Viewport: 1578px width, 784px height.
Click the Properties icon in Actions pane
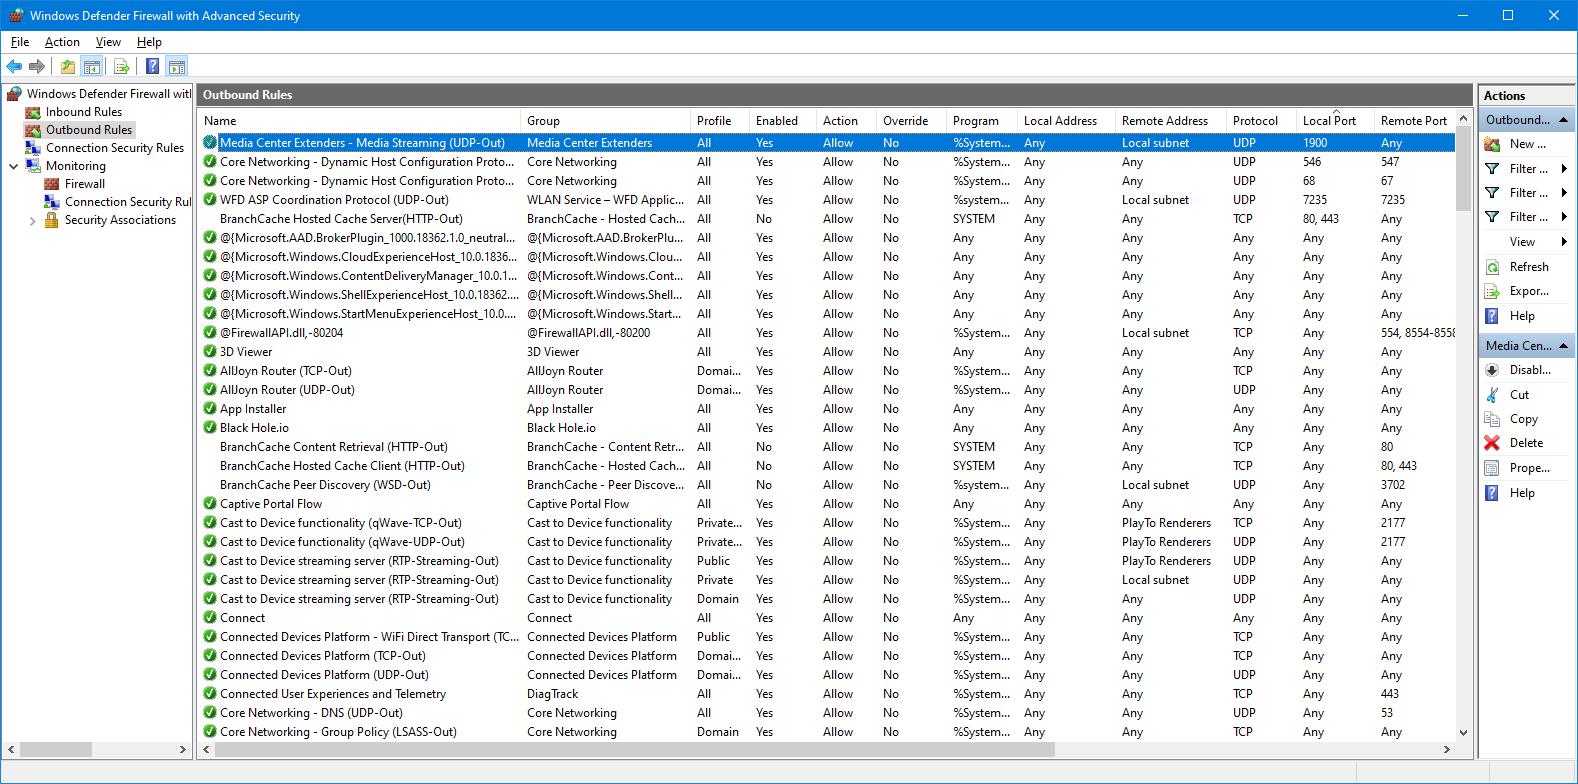pos(1492,468)
